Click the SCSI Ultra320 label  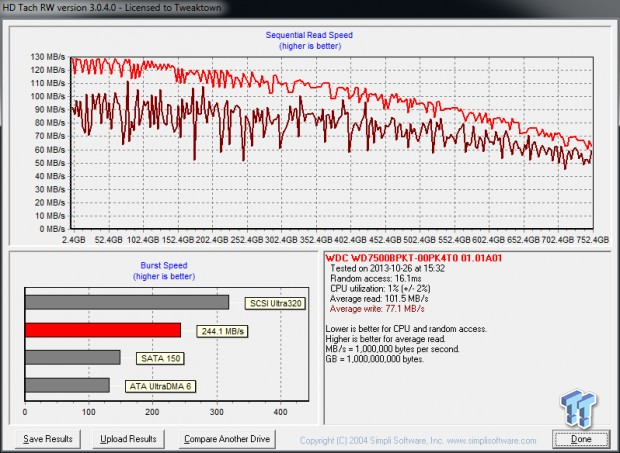point(275,304)
